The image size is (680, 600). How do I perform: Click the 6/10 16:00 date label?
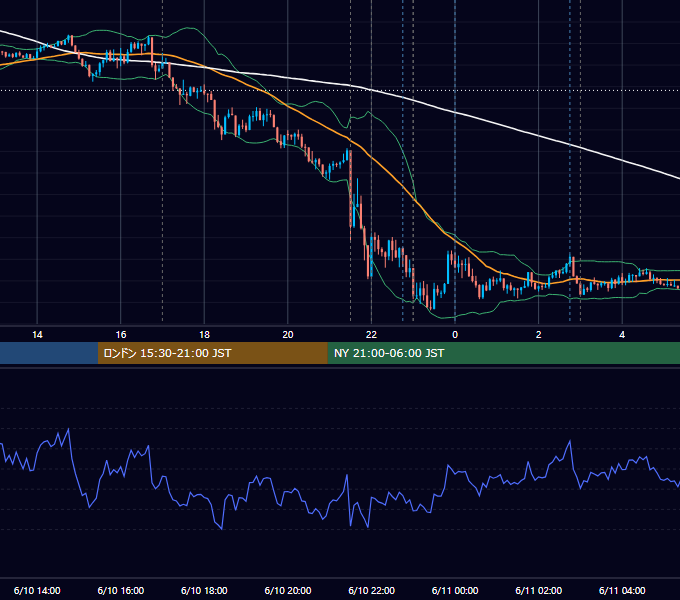(121, 590)
